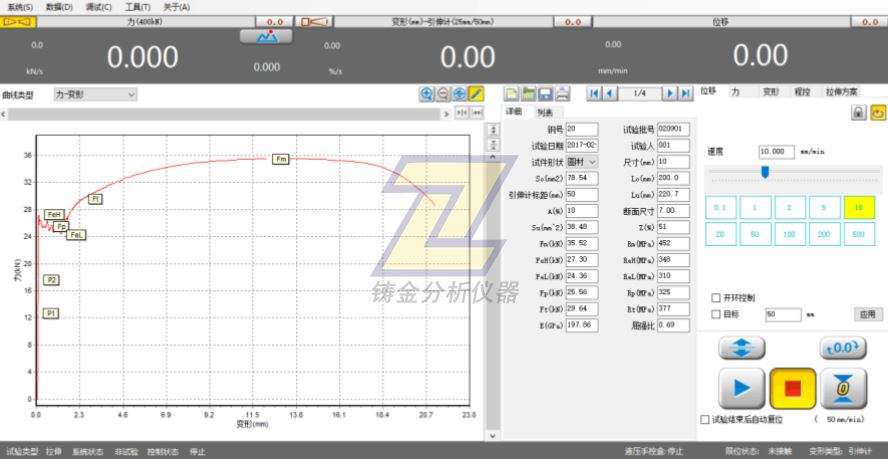
Task: Open the 曲线类型 力-变形 dropdown
Action: click(x=95, y=95)
